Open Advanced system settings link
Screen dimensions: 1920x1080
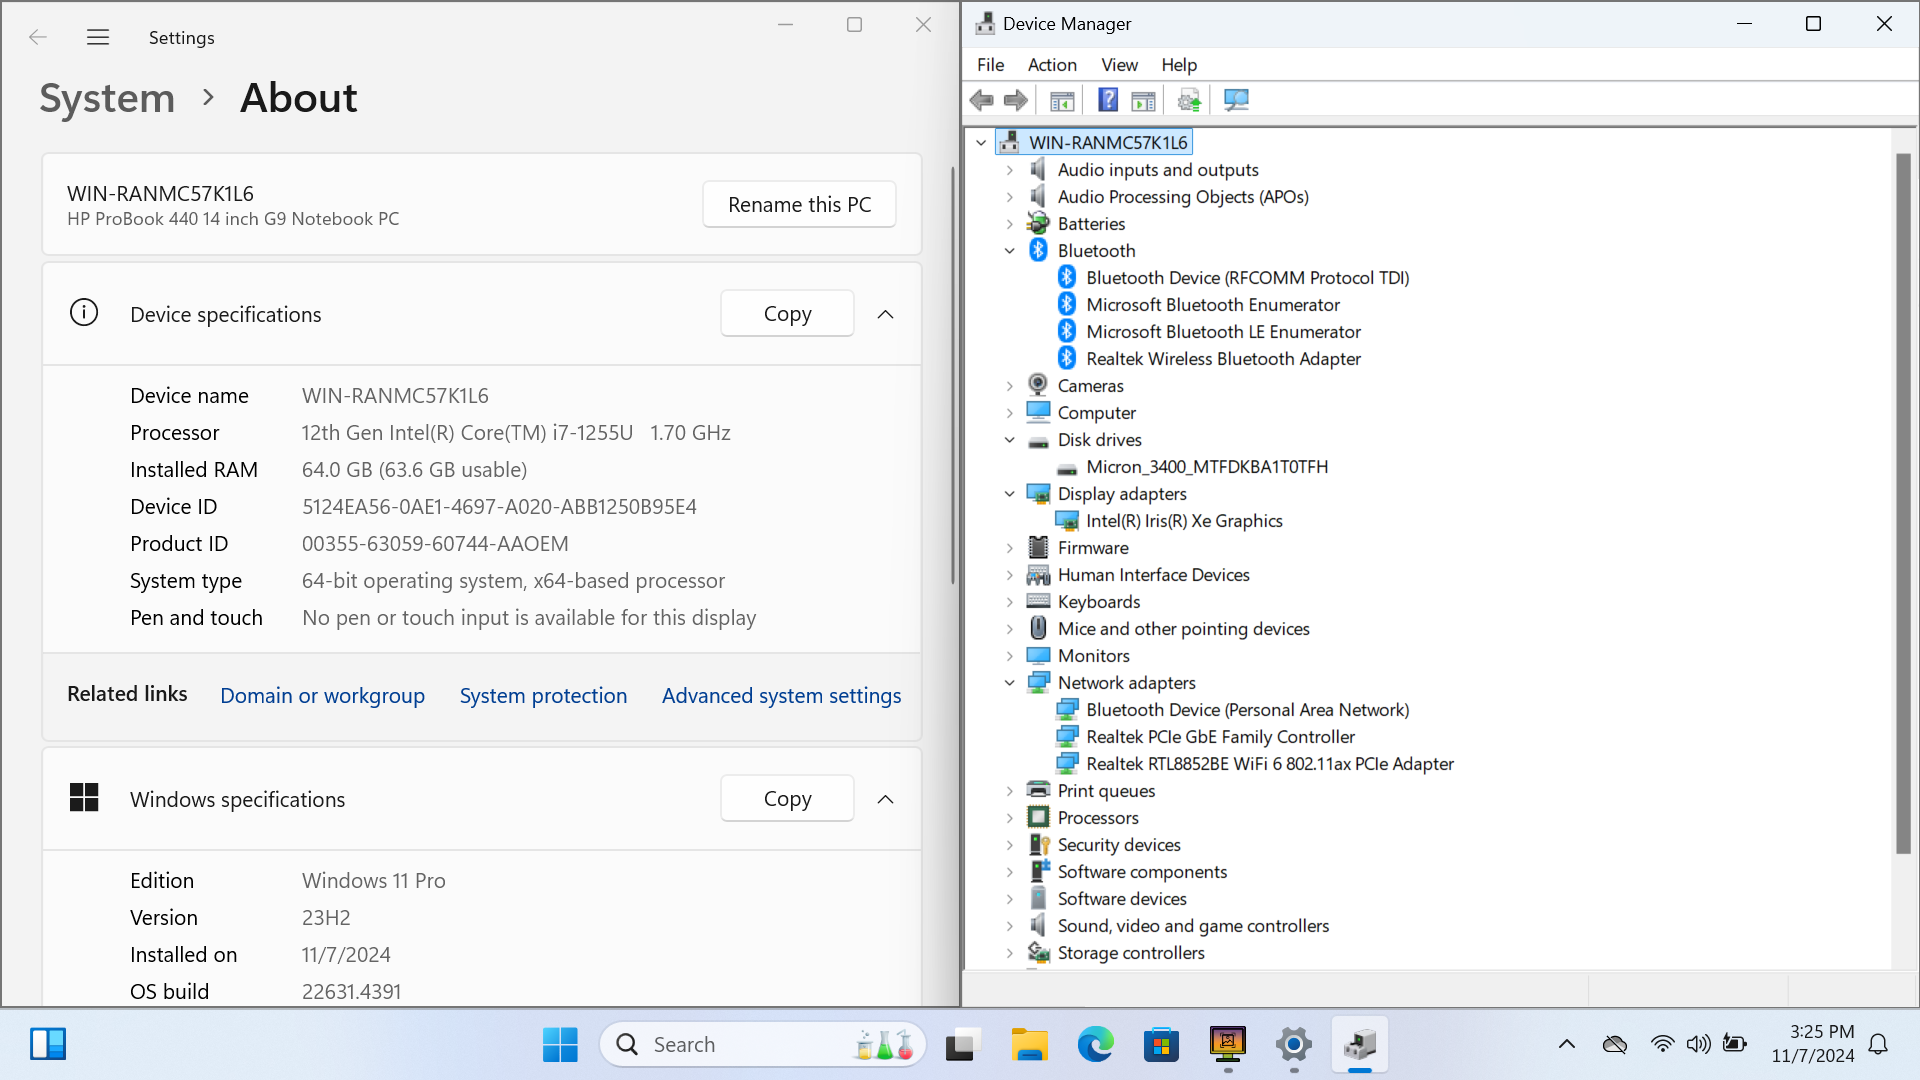781,695
